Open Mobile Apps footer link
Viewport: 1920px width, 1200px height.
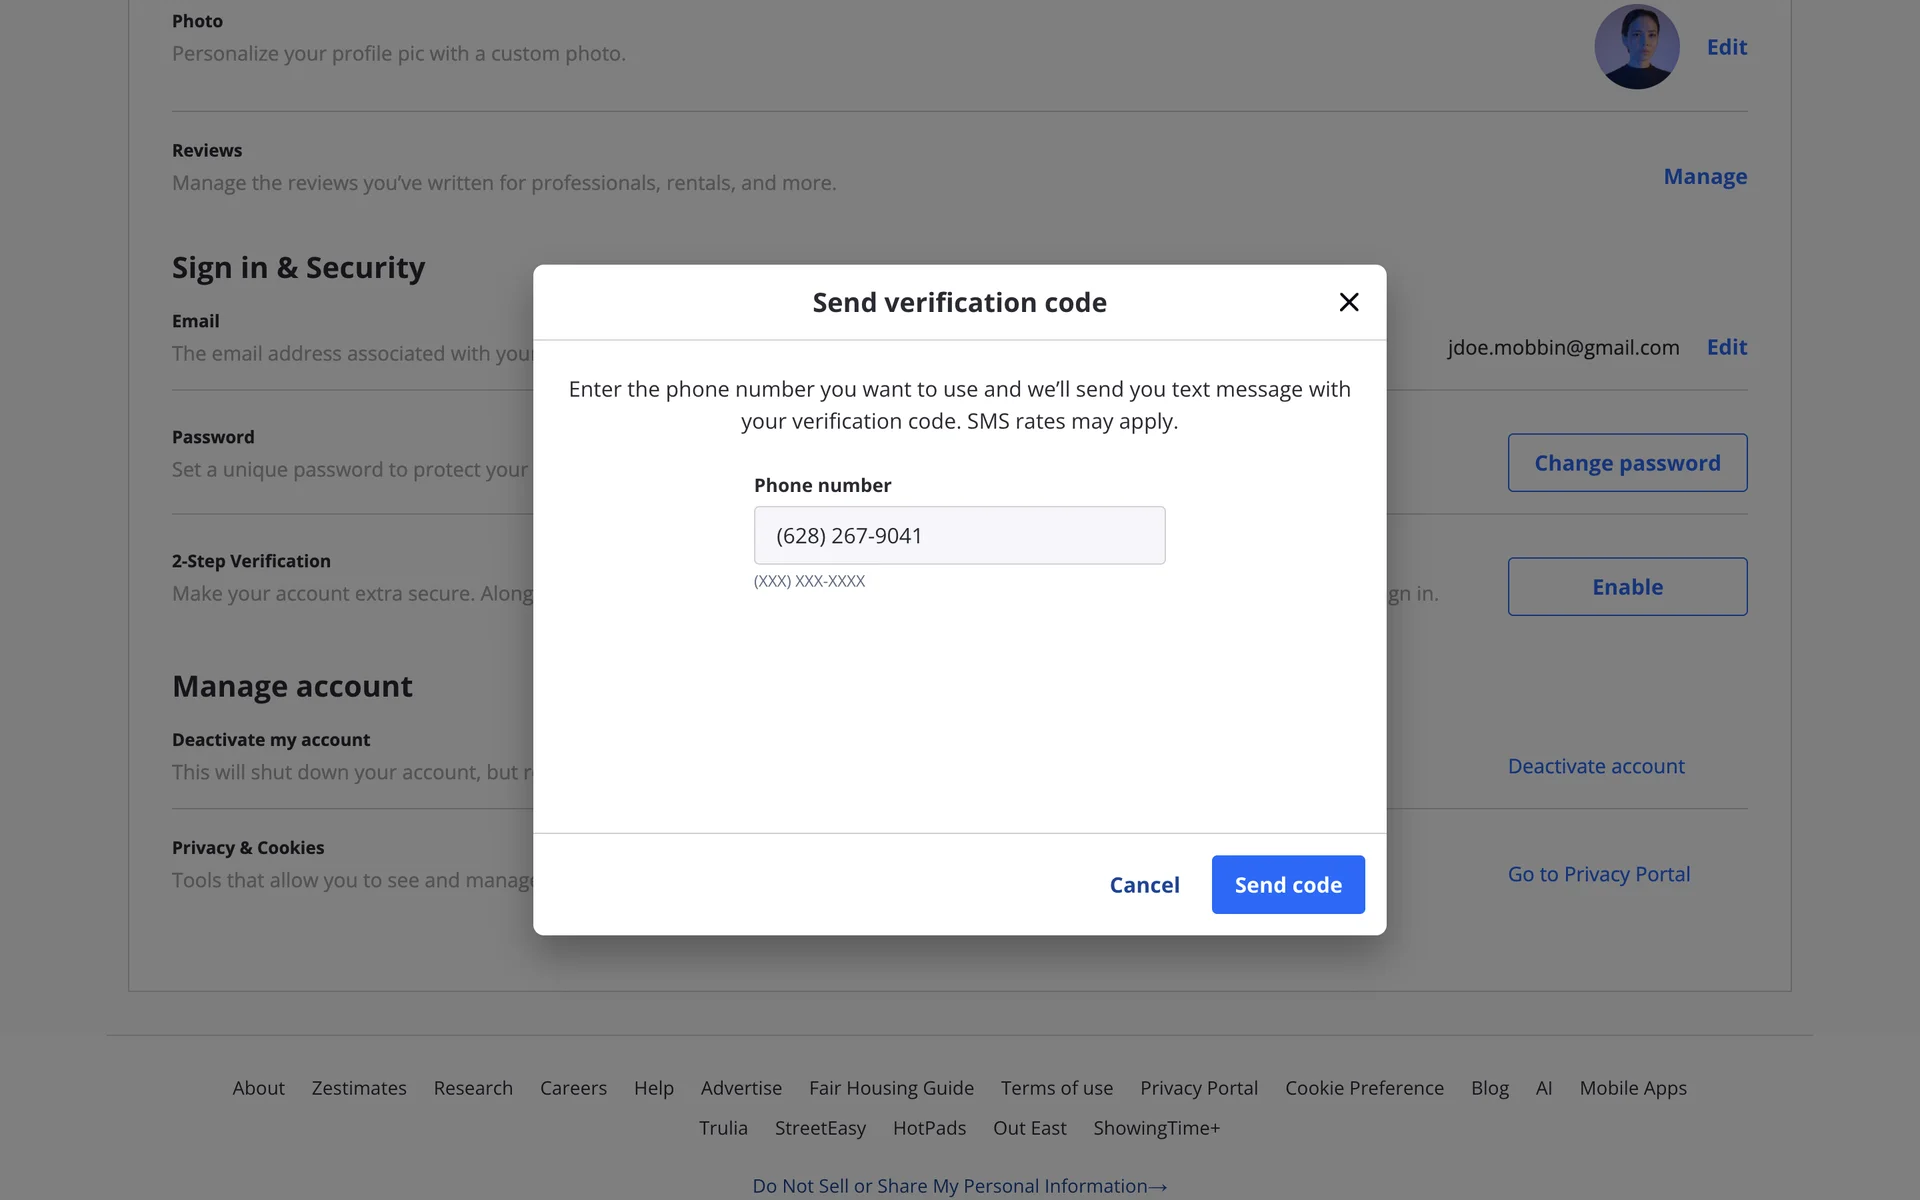(1632, 1088)
